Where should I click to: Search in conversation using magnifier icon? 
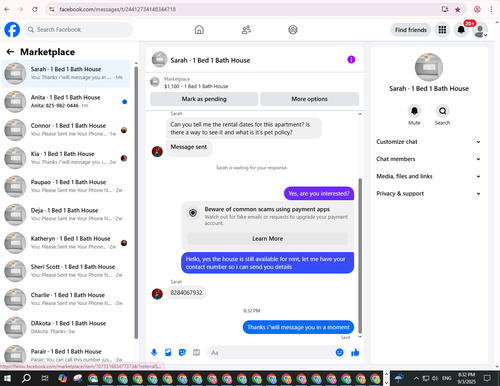[x=442, y=111]
